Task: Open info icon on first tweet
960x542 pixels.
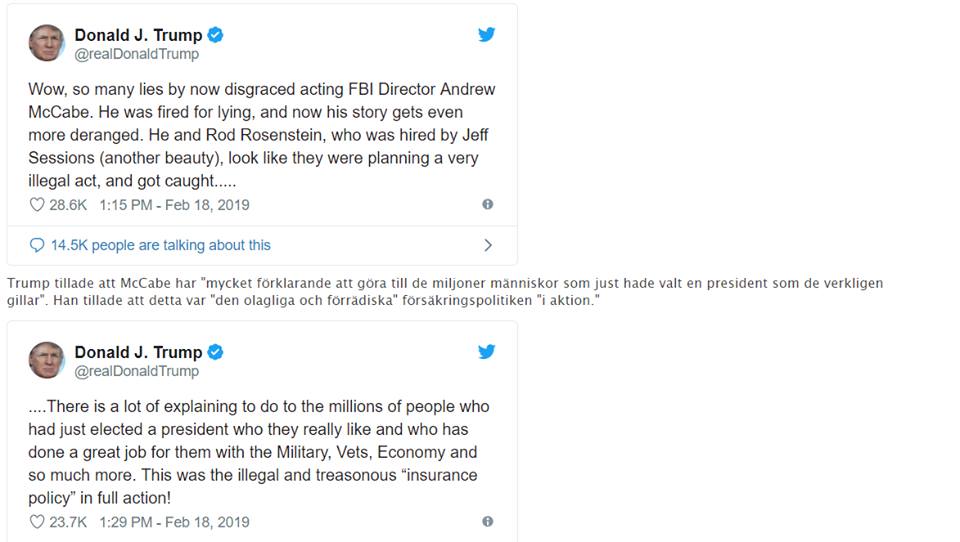Action: pyautogui.click(x=488, y=205)
